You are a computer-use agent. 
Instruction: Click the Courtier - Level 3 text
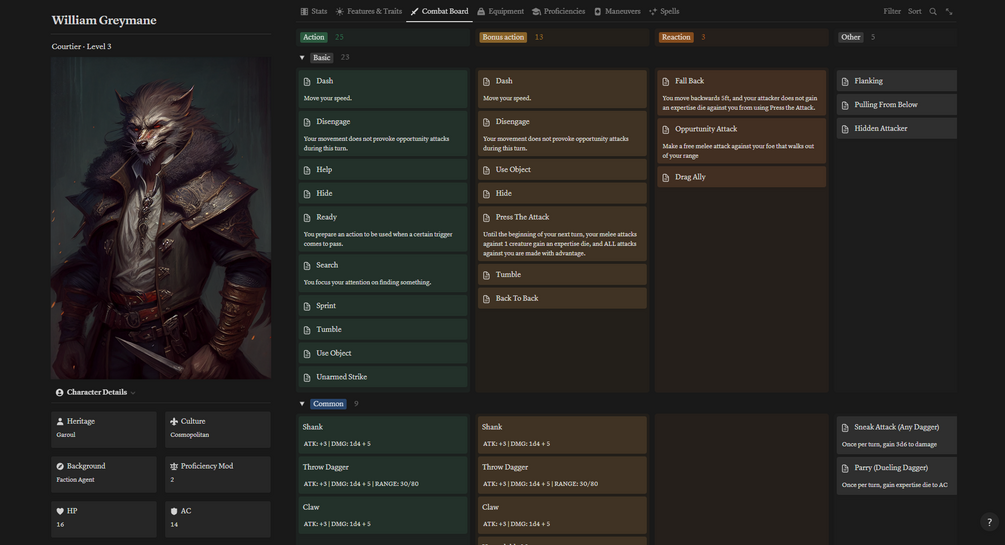coord(81,46)
